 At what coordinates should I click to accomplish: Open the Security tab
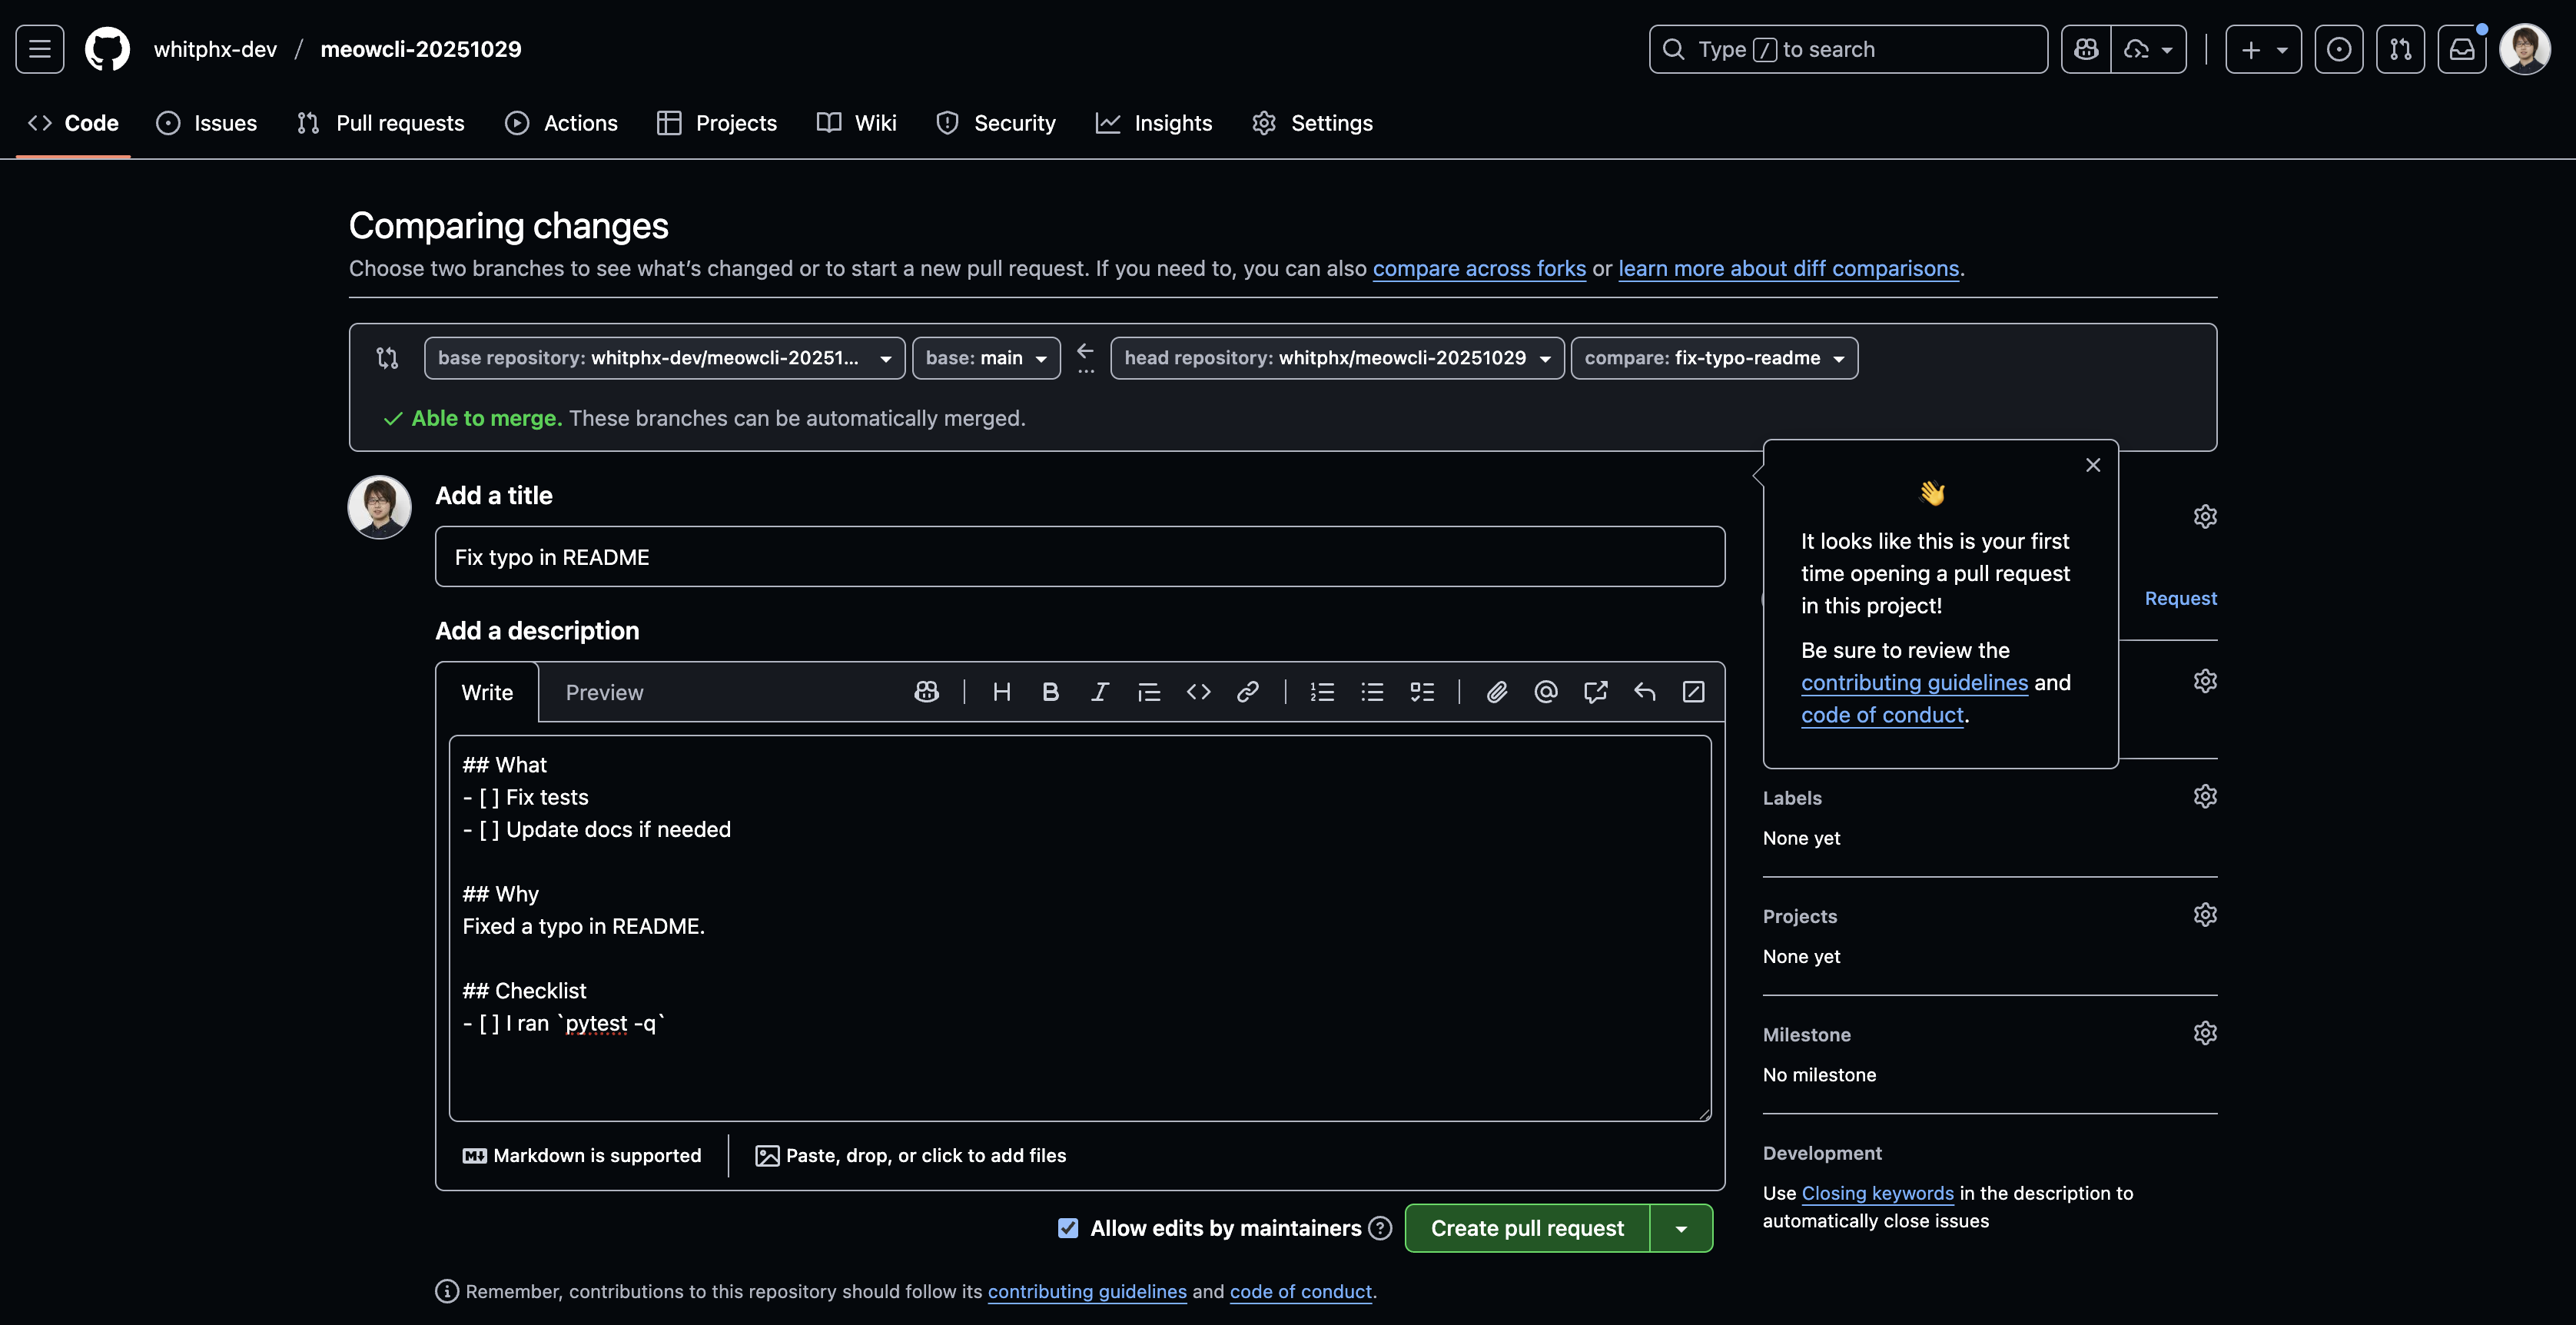click(x=995, y=123)
